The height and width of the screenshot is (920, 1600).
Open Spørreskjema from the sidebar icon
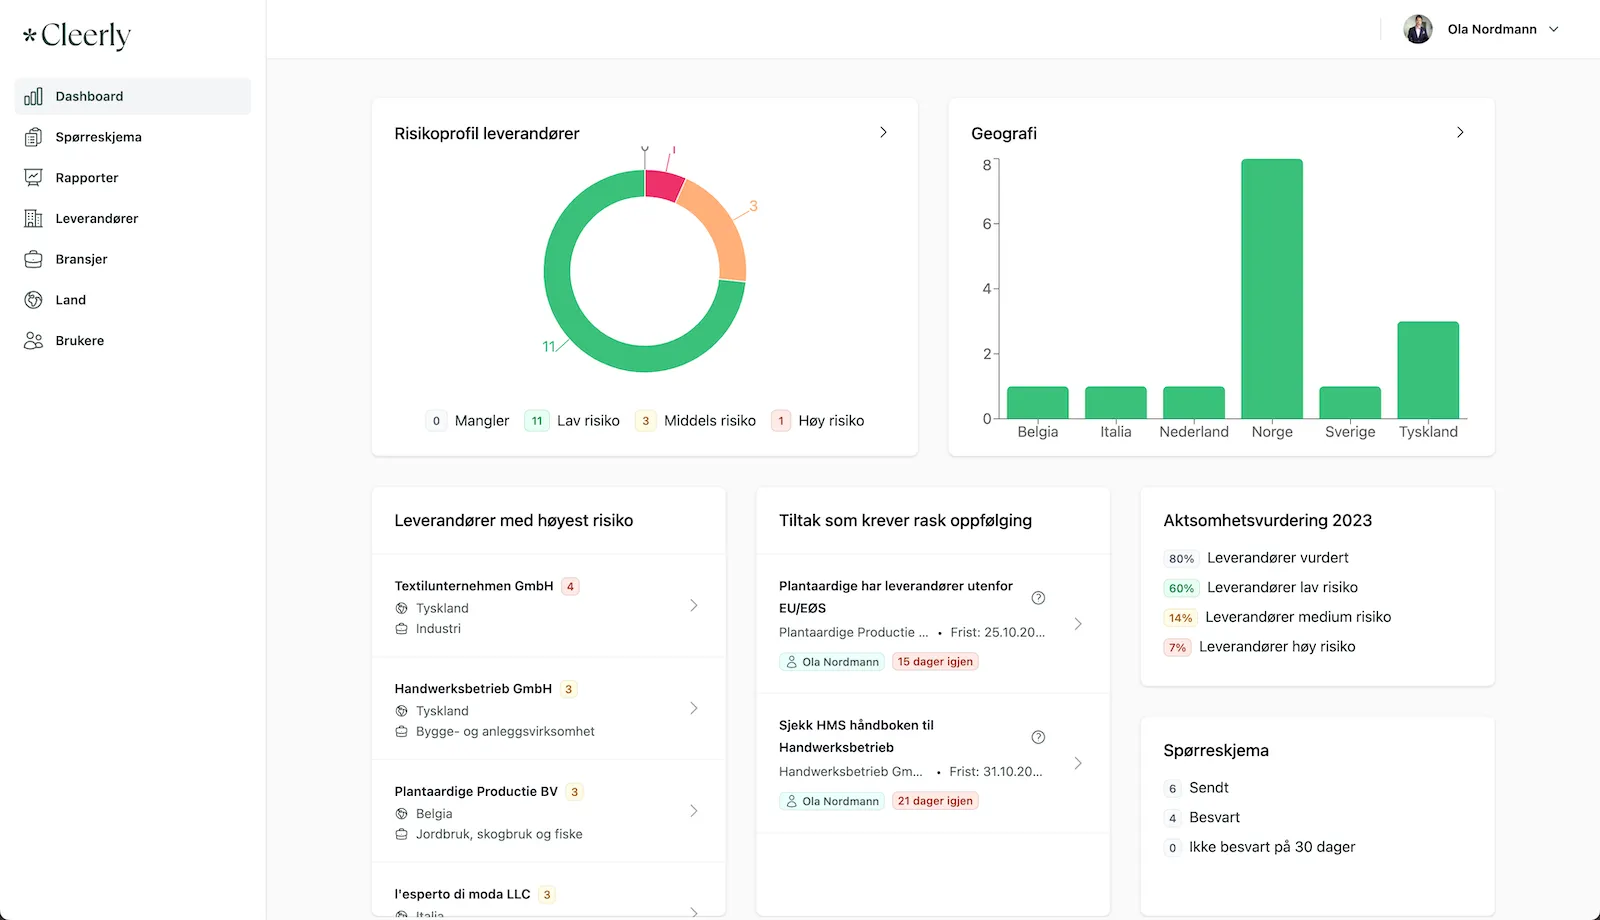pyautogui.click(x=31, y=137)
